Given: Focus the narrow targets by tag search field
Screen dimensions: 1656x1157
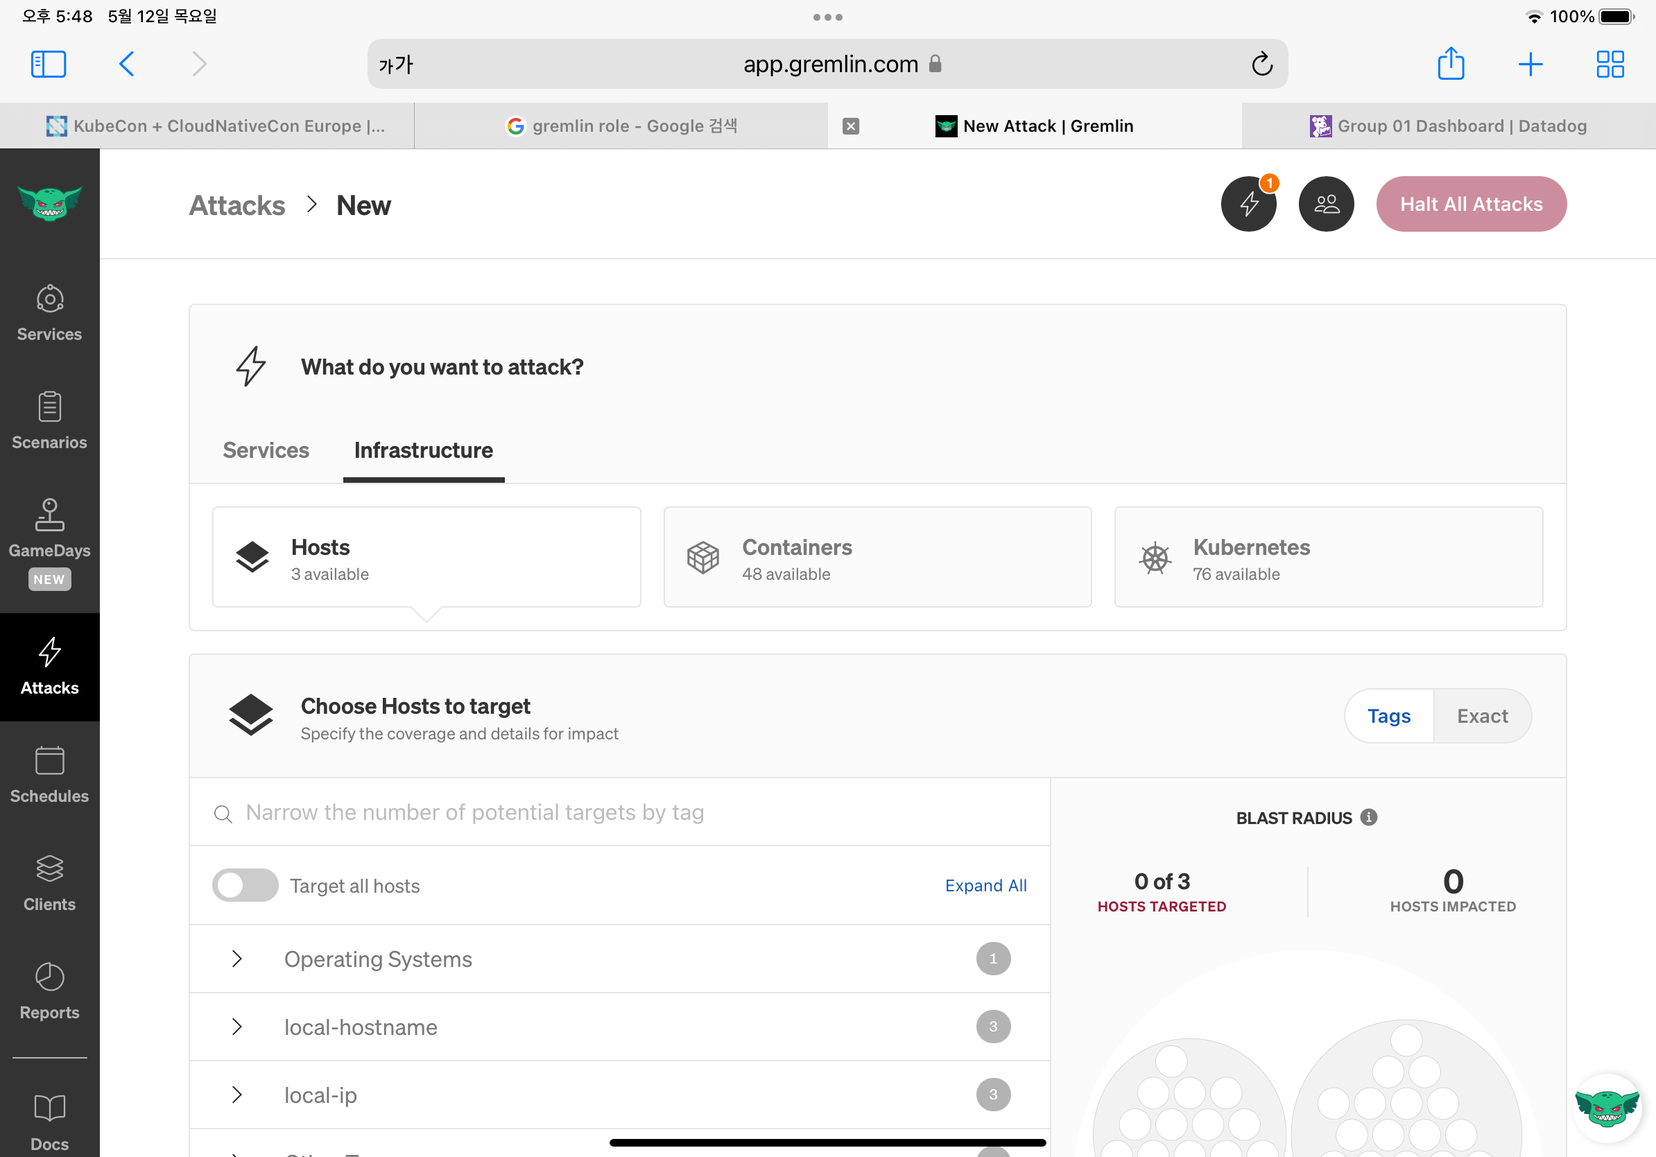Looking at the screenshot, I should coord(620,812).
